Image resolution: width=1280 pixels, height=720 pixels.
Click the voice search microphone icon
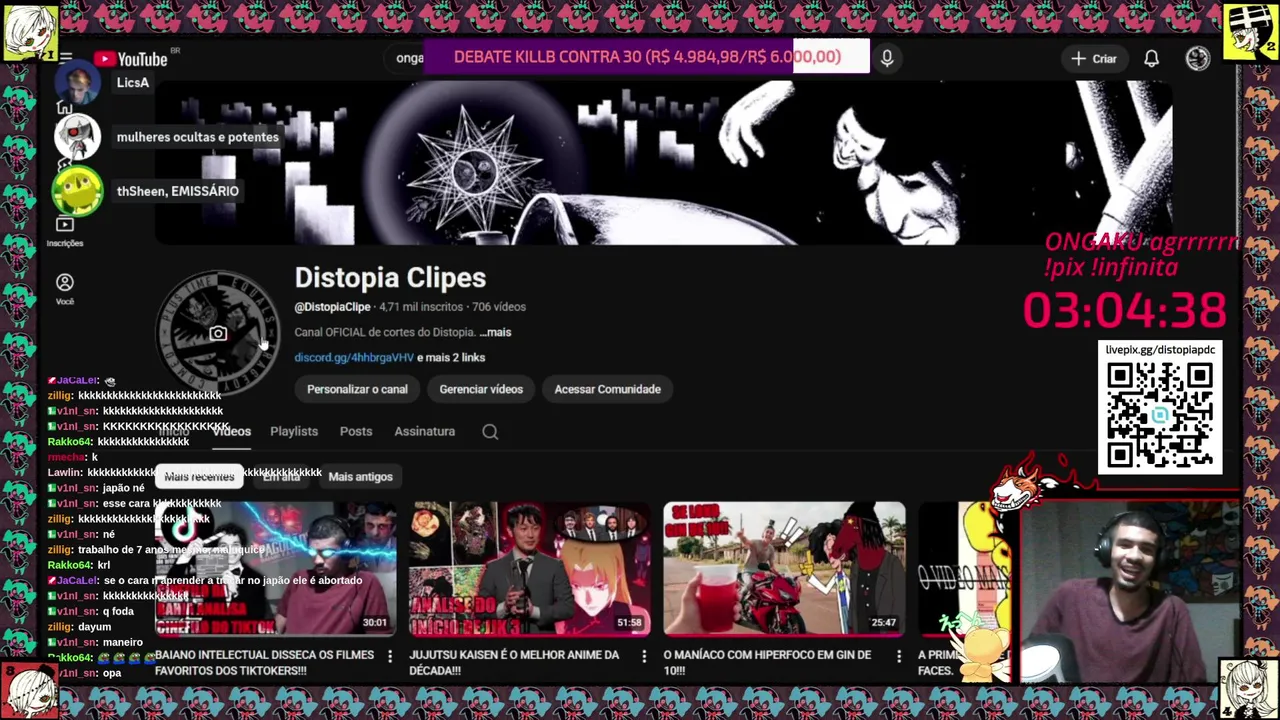coord(887,58)
